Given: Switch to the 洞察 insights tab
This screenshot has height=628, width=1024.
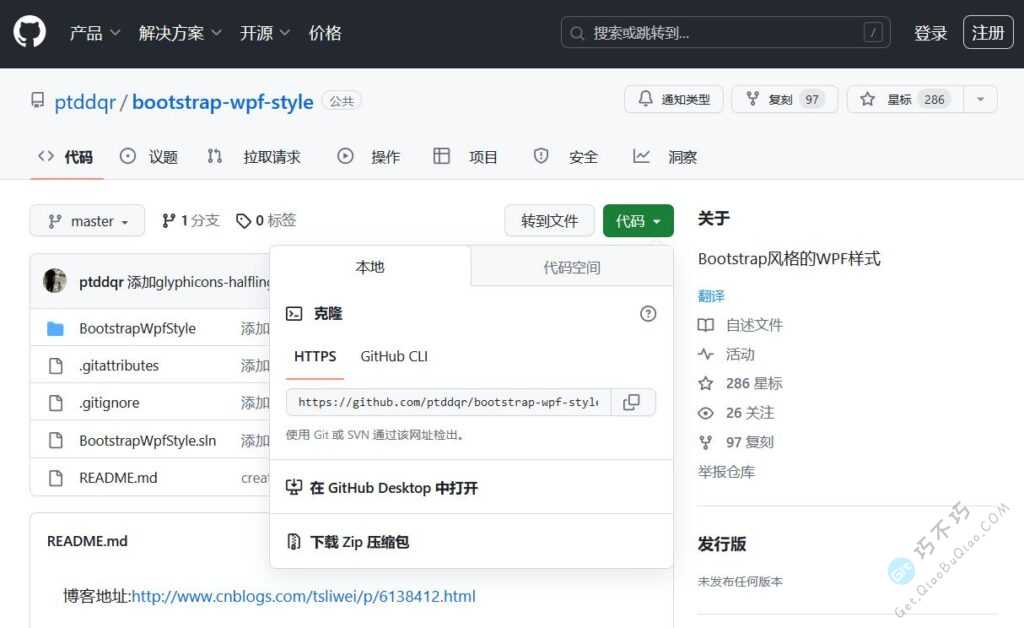Looking at the screenshot, I should 665,157.
